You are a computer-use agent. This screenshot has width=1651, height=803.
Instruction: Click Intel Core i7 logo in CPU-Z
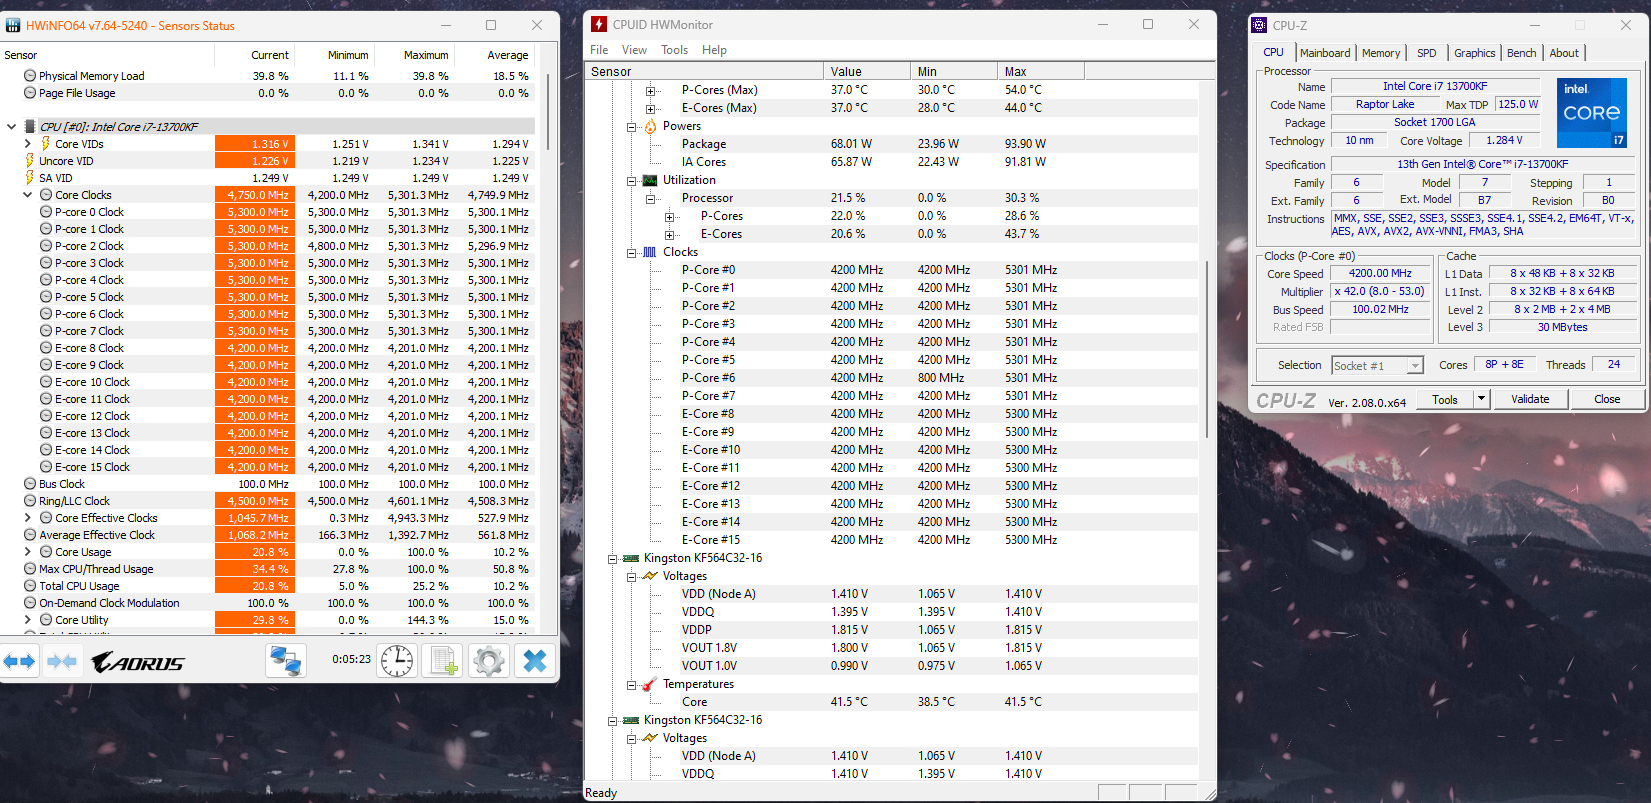(1591, 113)
